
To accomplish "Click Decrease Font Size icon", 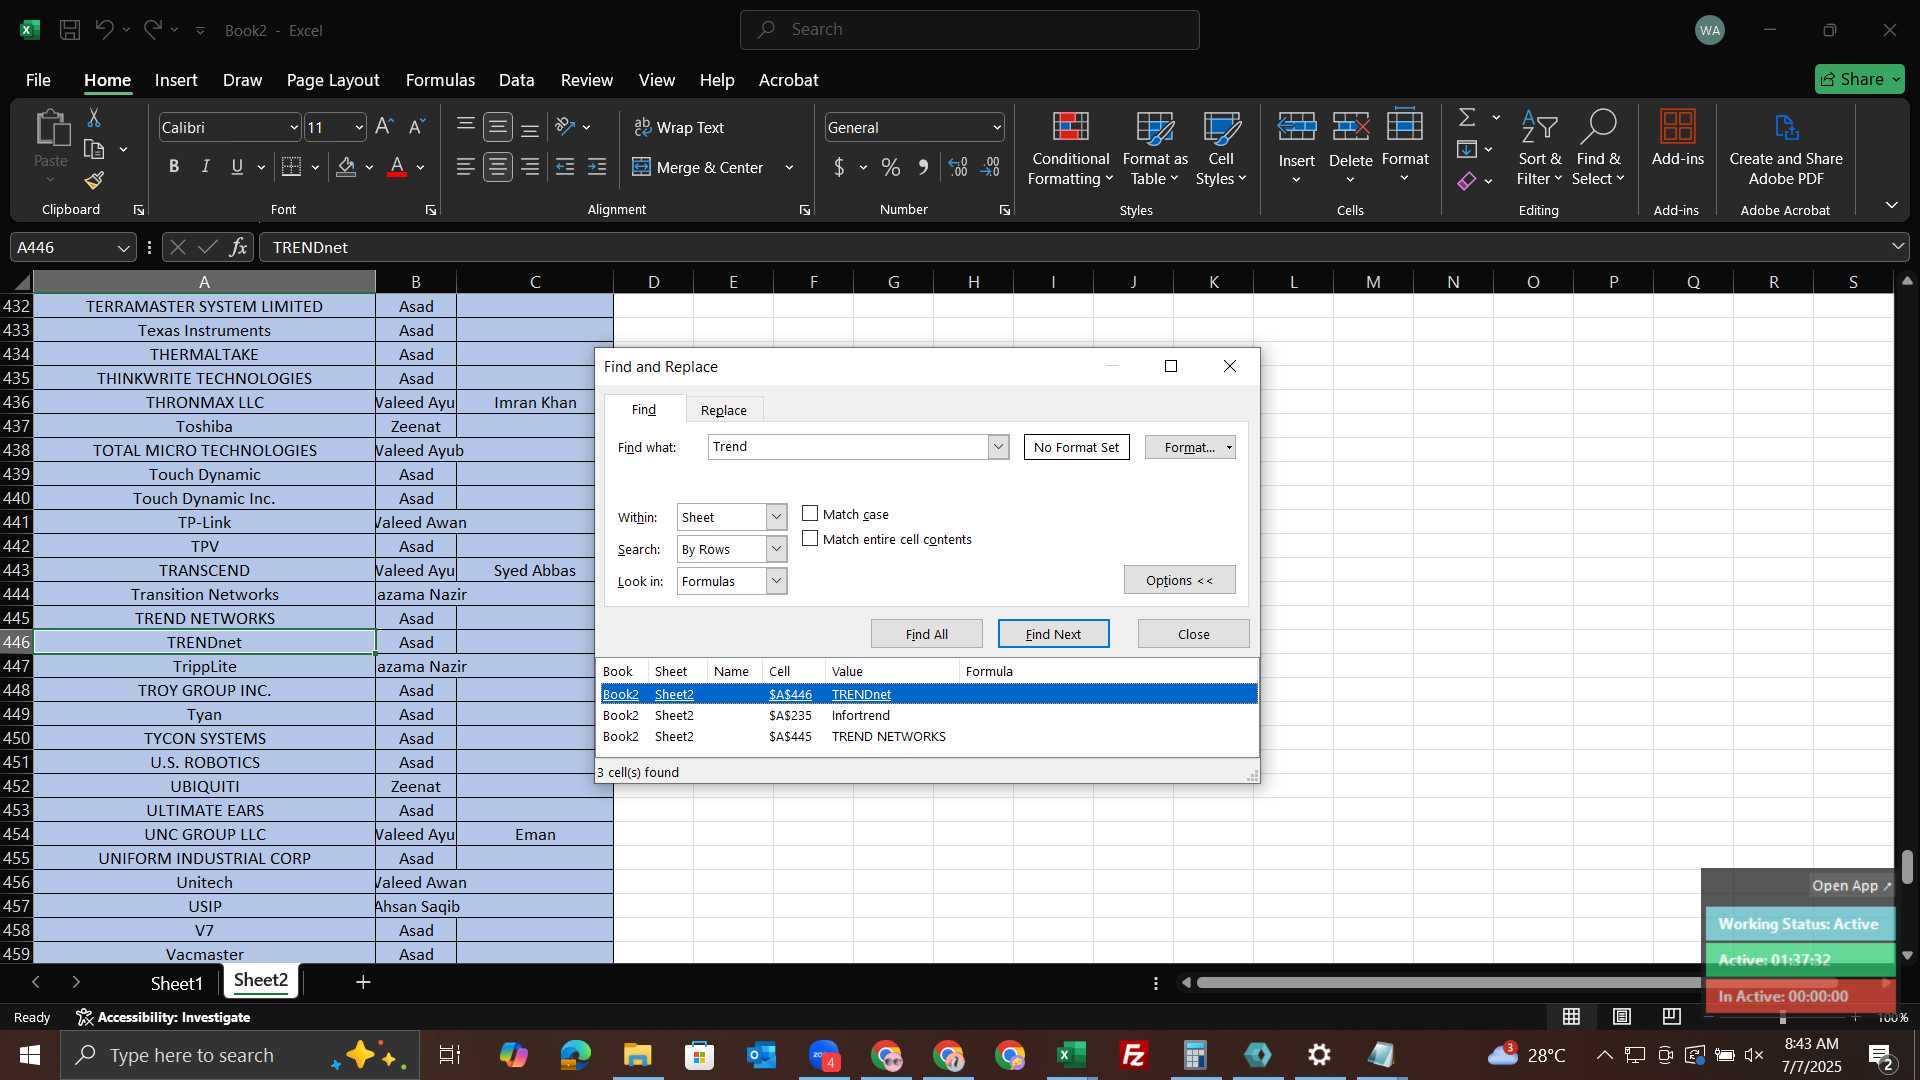I will tap(418, 127).
